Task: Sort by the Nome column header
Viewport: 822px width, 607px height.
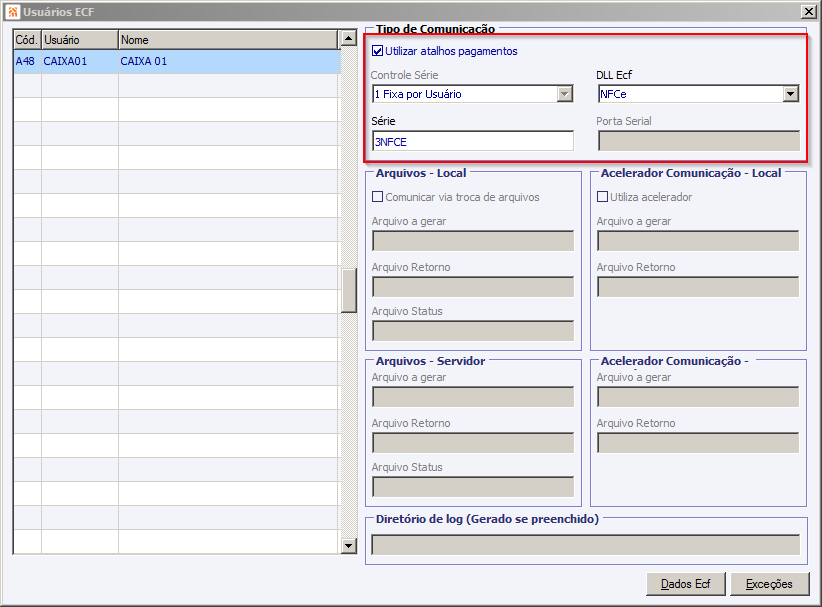Action: 228,40
